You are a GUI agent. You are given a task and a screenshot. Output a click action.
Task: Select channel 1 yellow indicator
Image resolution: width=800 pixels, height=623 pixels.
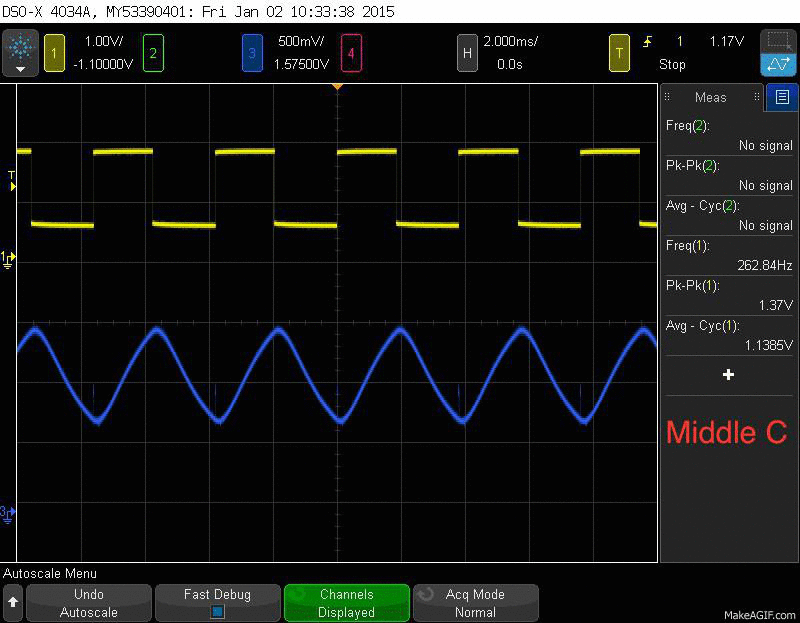click(x=55, y=53)
